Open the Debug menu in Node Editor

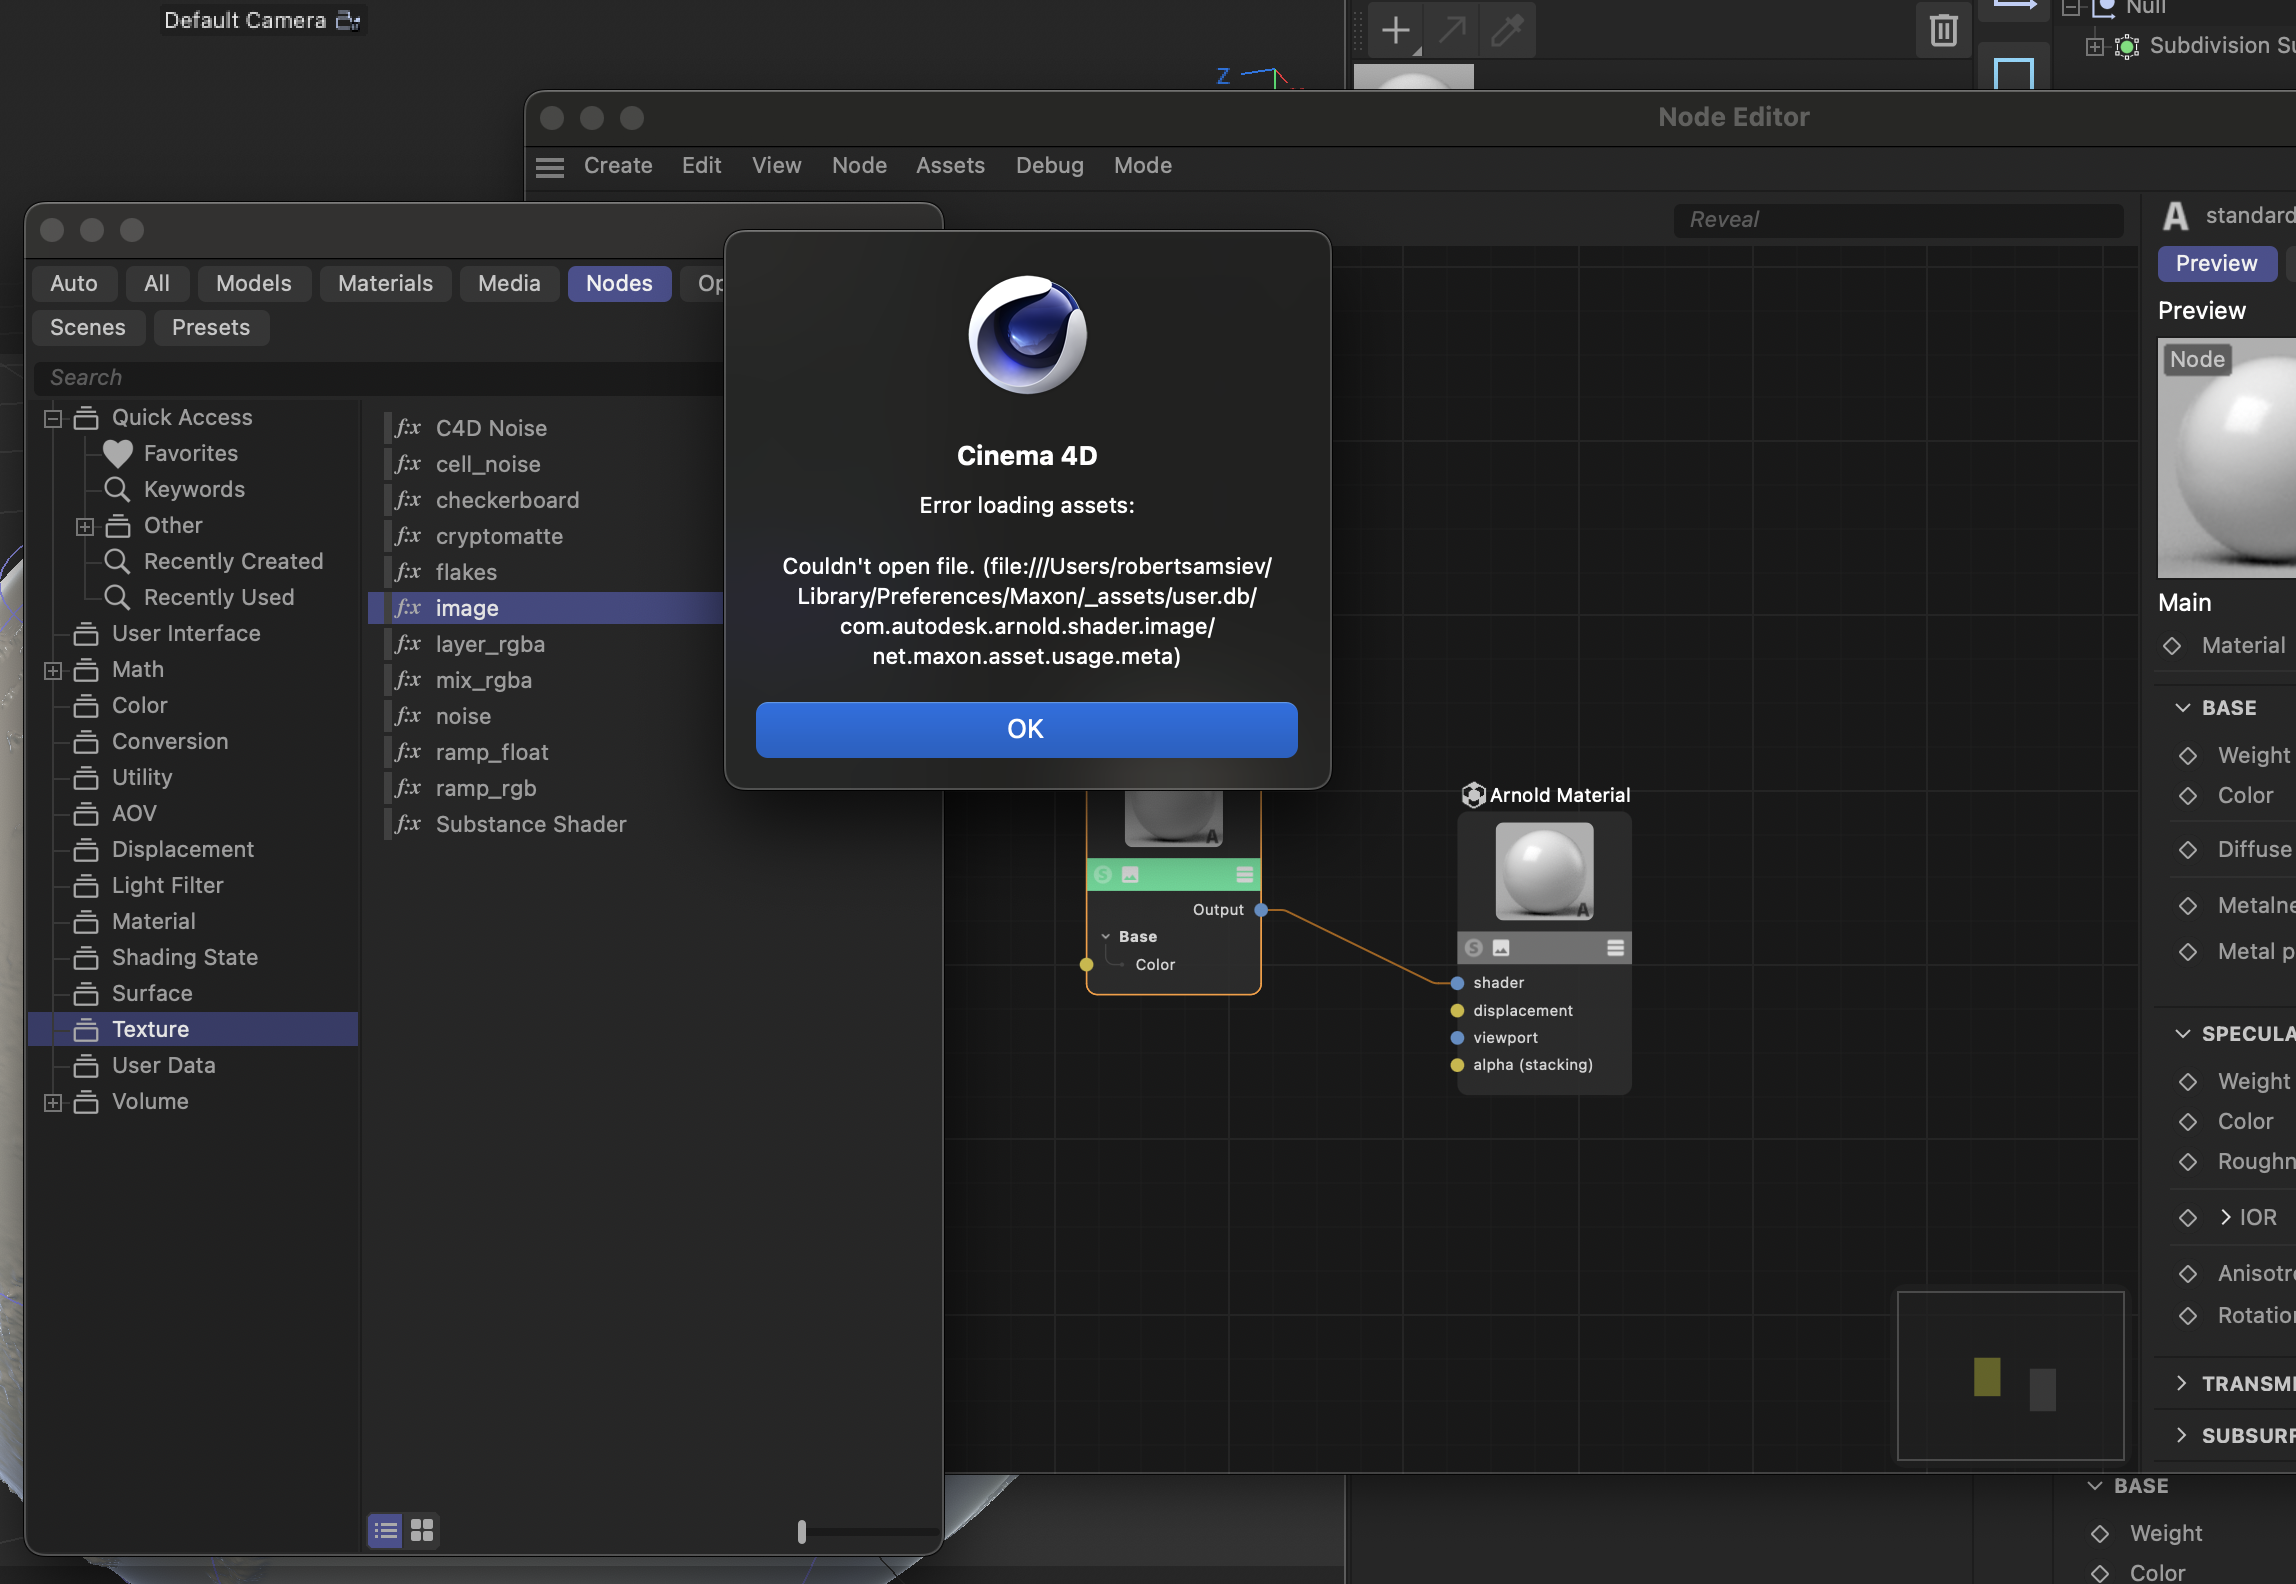[x=1049, y=166]
